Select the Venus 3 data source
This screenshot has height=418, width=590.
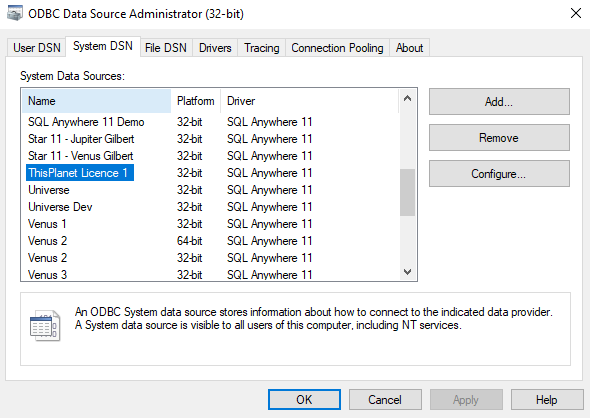point(47,275)
